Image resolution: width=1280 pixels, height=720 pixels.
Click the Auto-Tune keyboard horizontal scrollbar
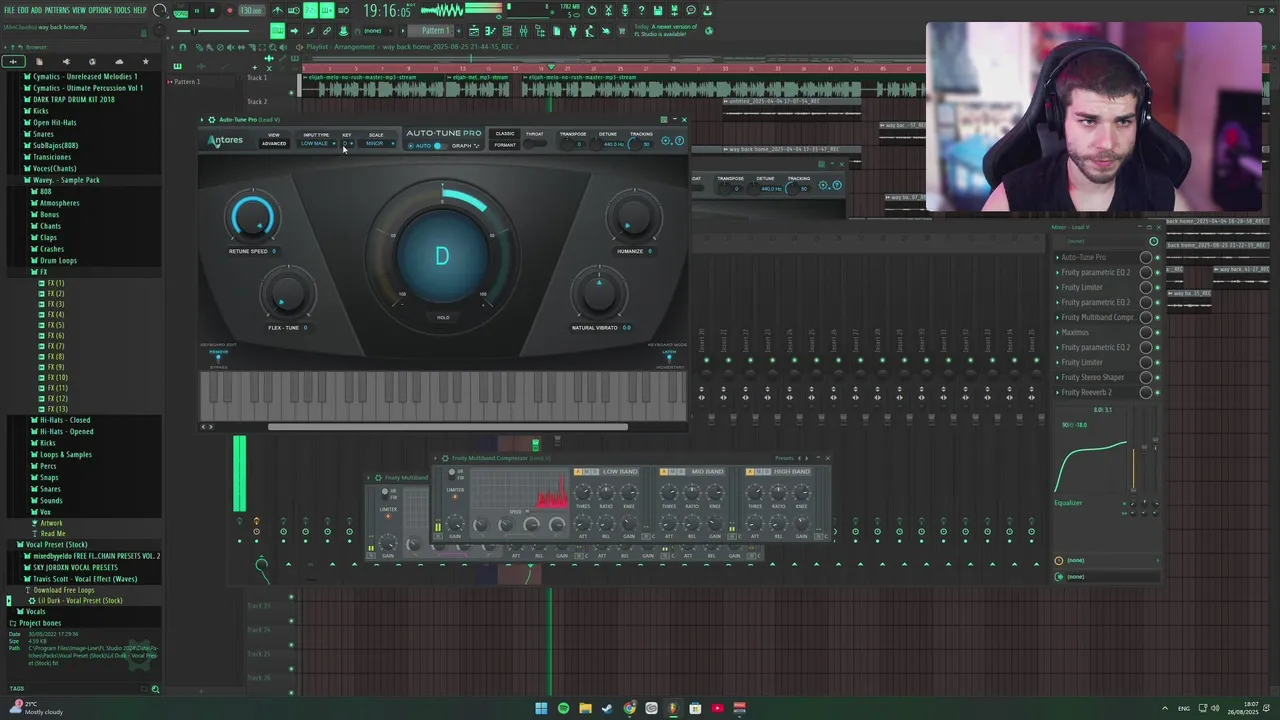tap(448, 427)
